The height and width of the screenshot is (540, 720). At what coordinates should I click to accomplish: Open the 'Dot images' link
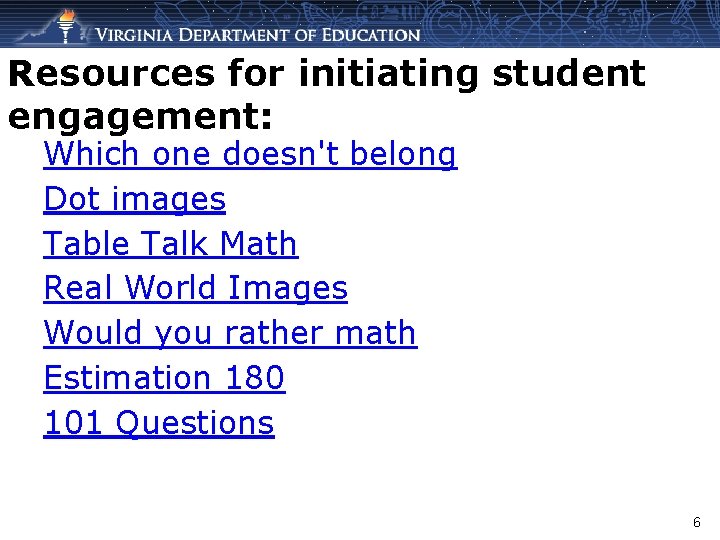point(135,200)
